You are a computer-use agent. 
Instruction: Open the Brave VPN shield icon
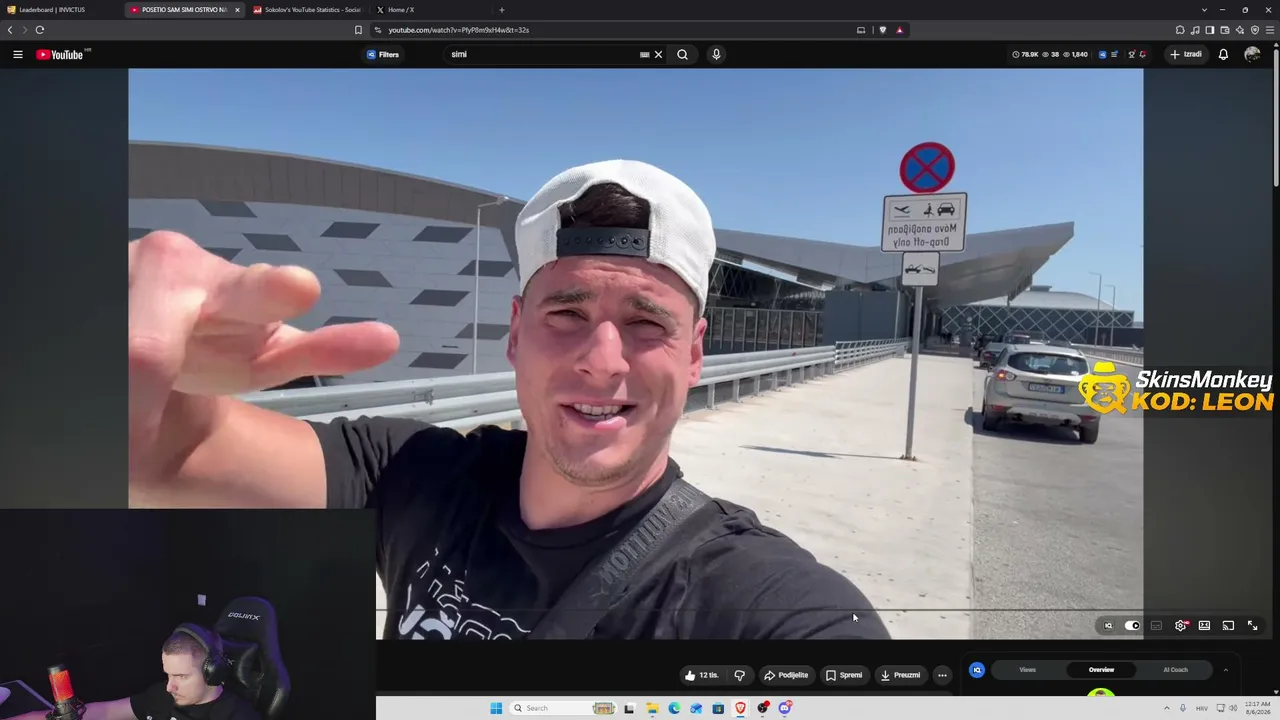pyautogui.click(x=1255, y=30)
